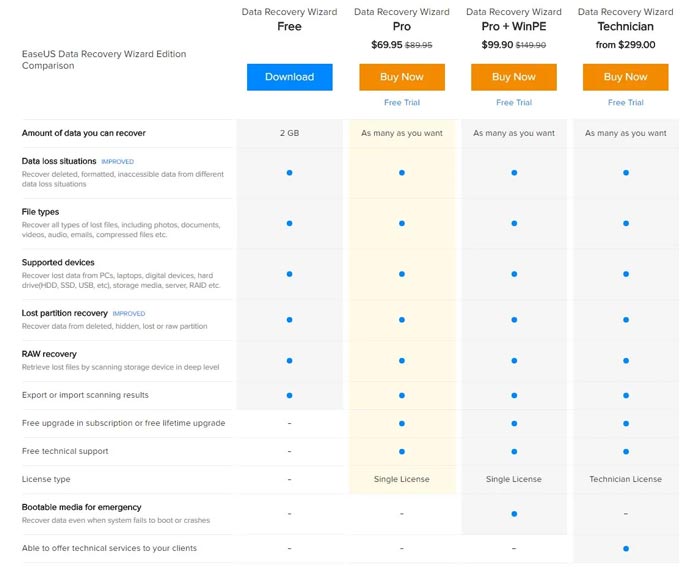Open Free Trial link under Technician
This screenshot has height=567, width=700.
[626, 103]
